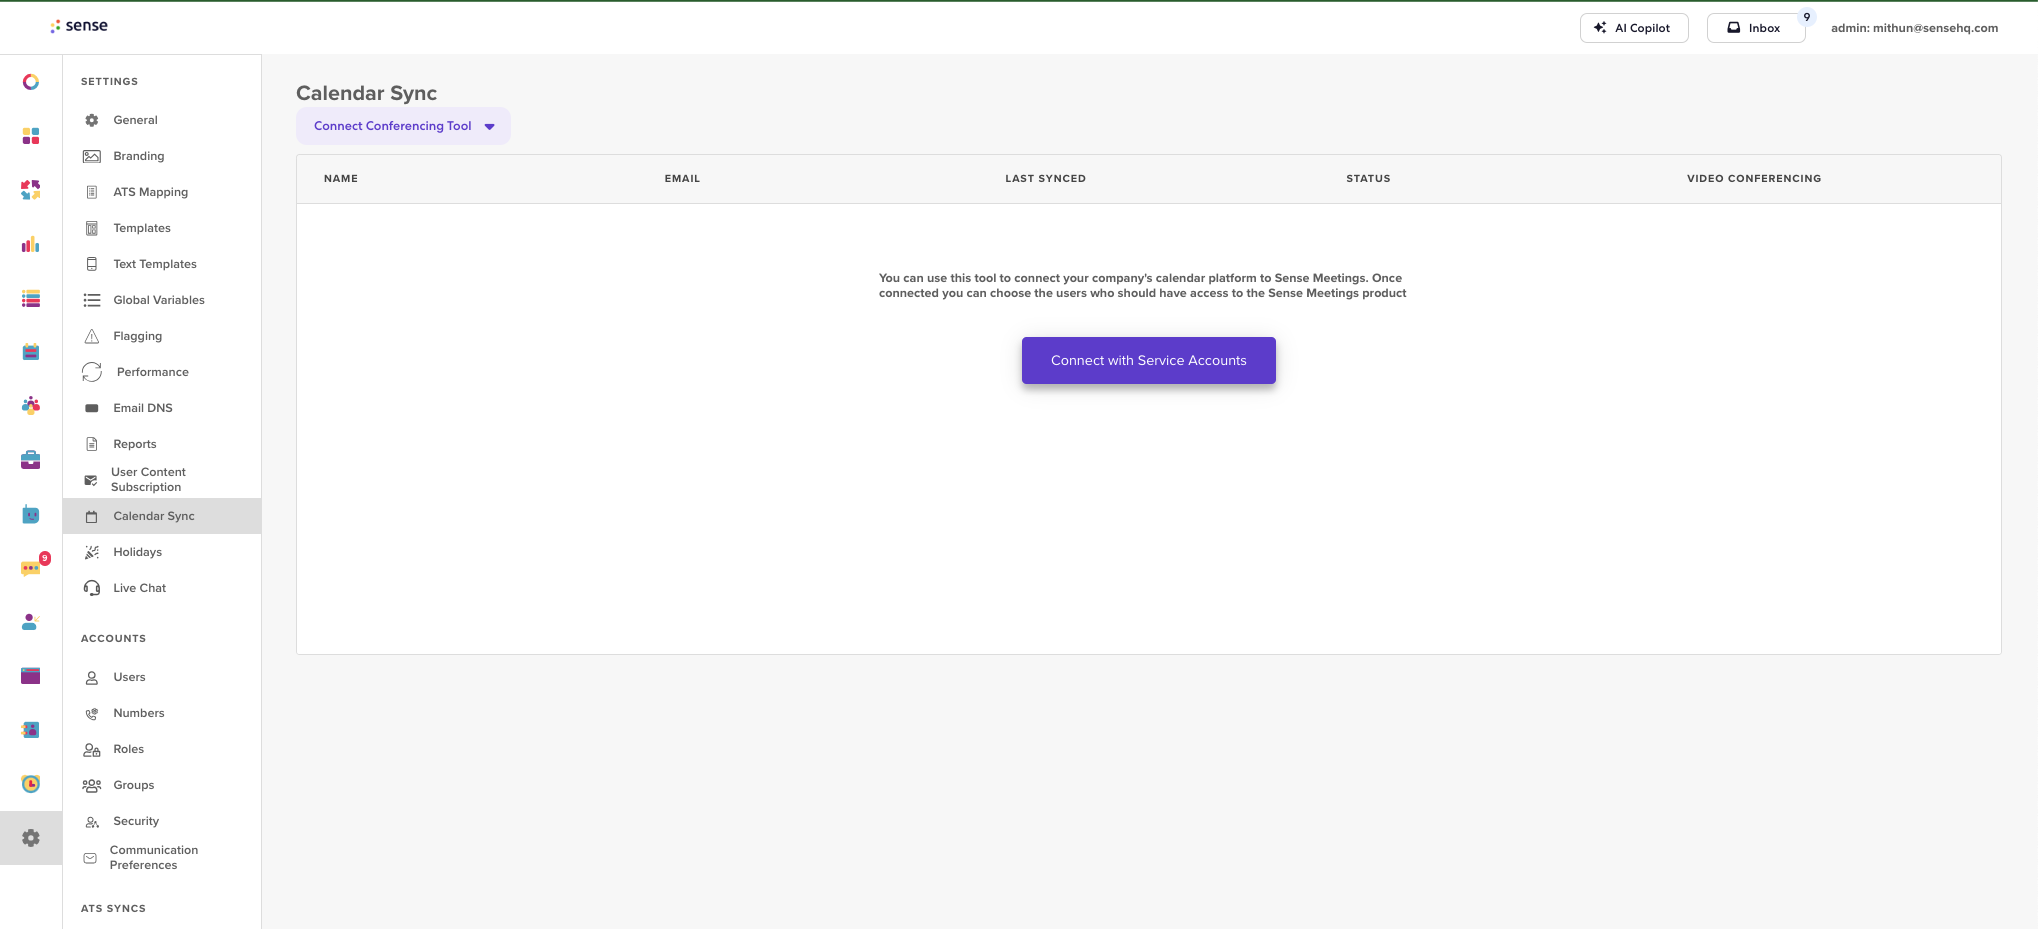Click the Connect Conferencing Tool caret arrow

coord(490,127)
